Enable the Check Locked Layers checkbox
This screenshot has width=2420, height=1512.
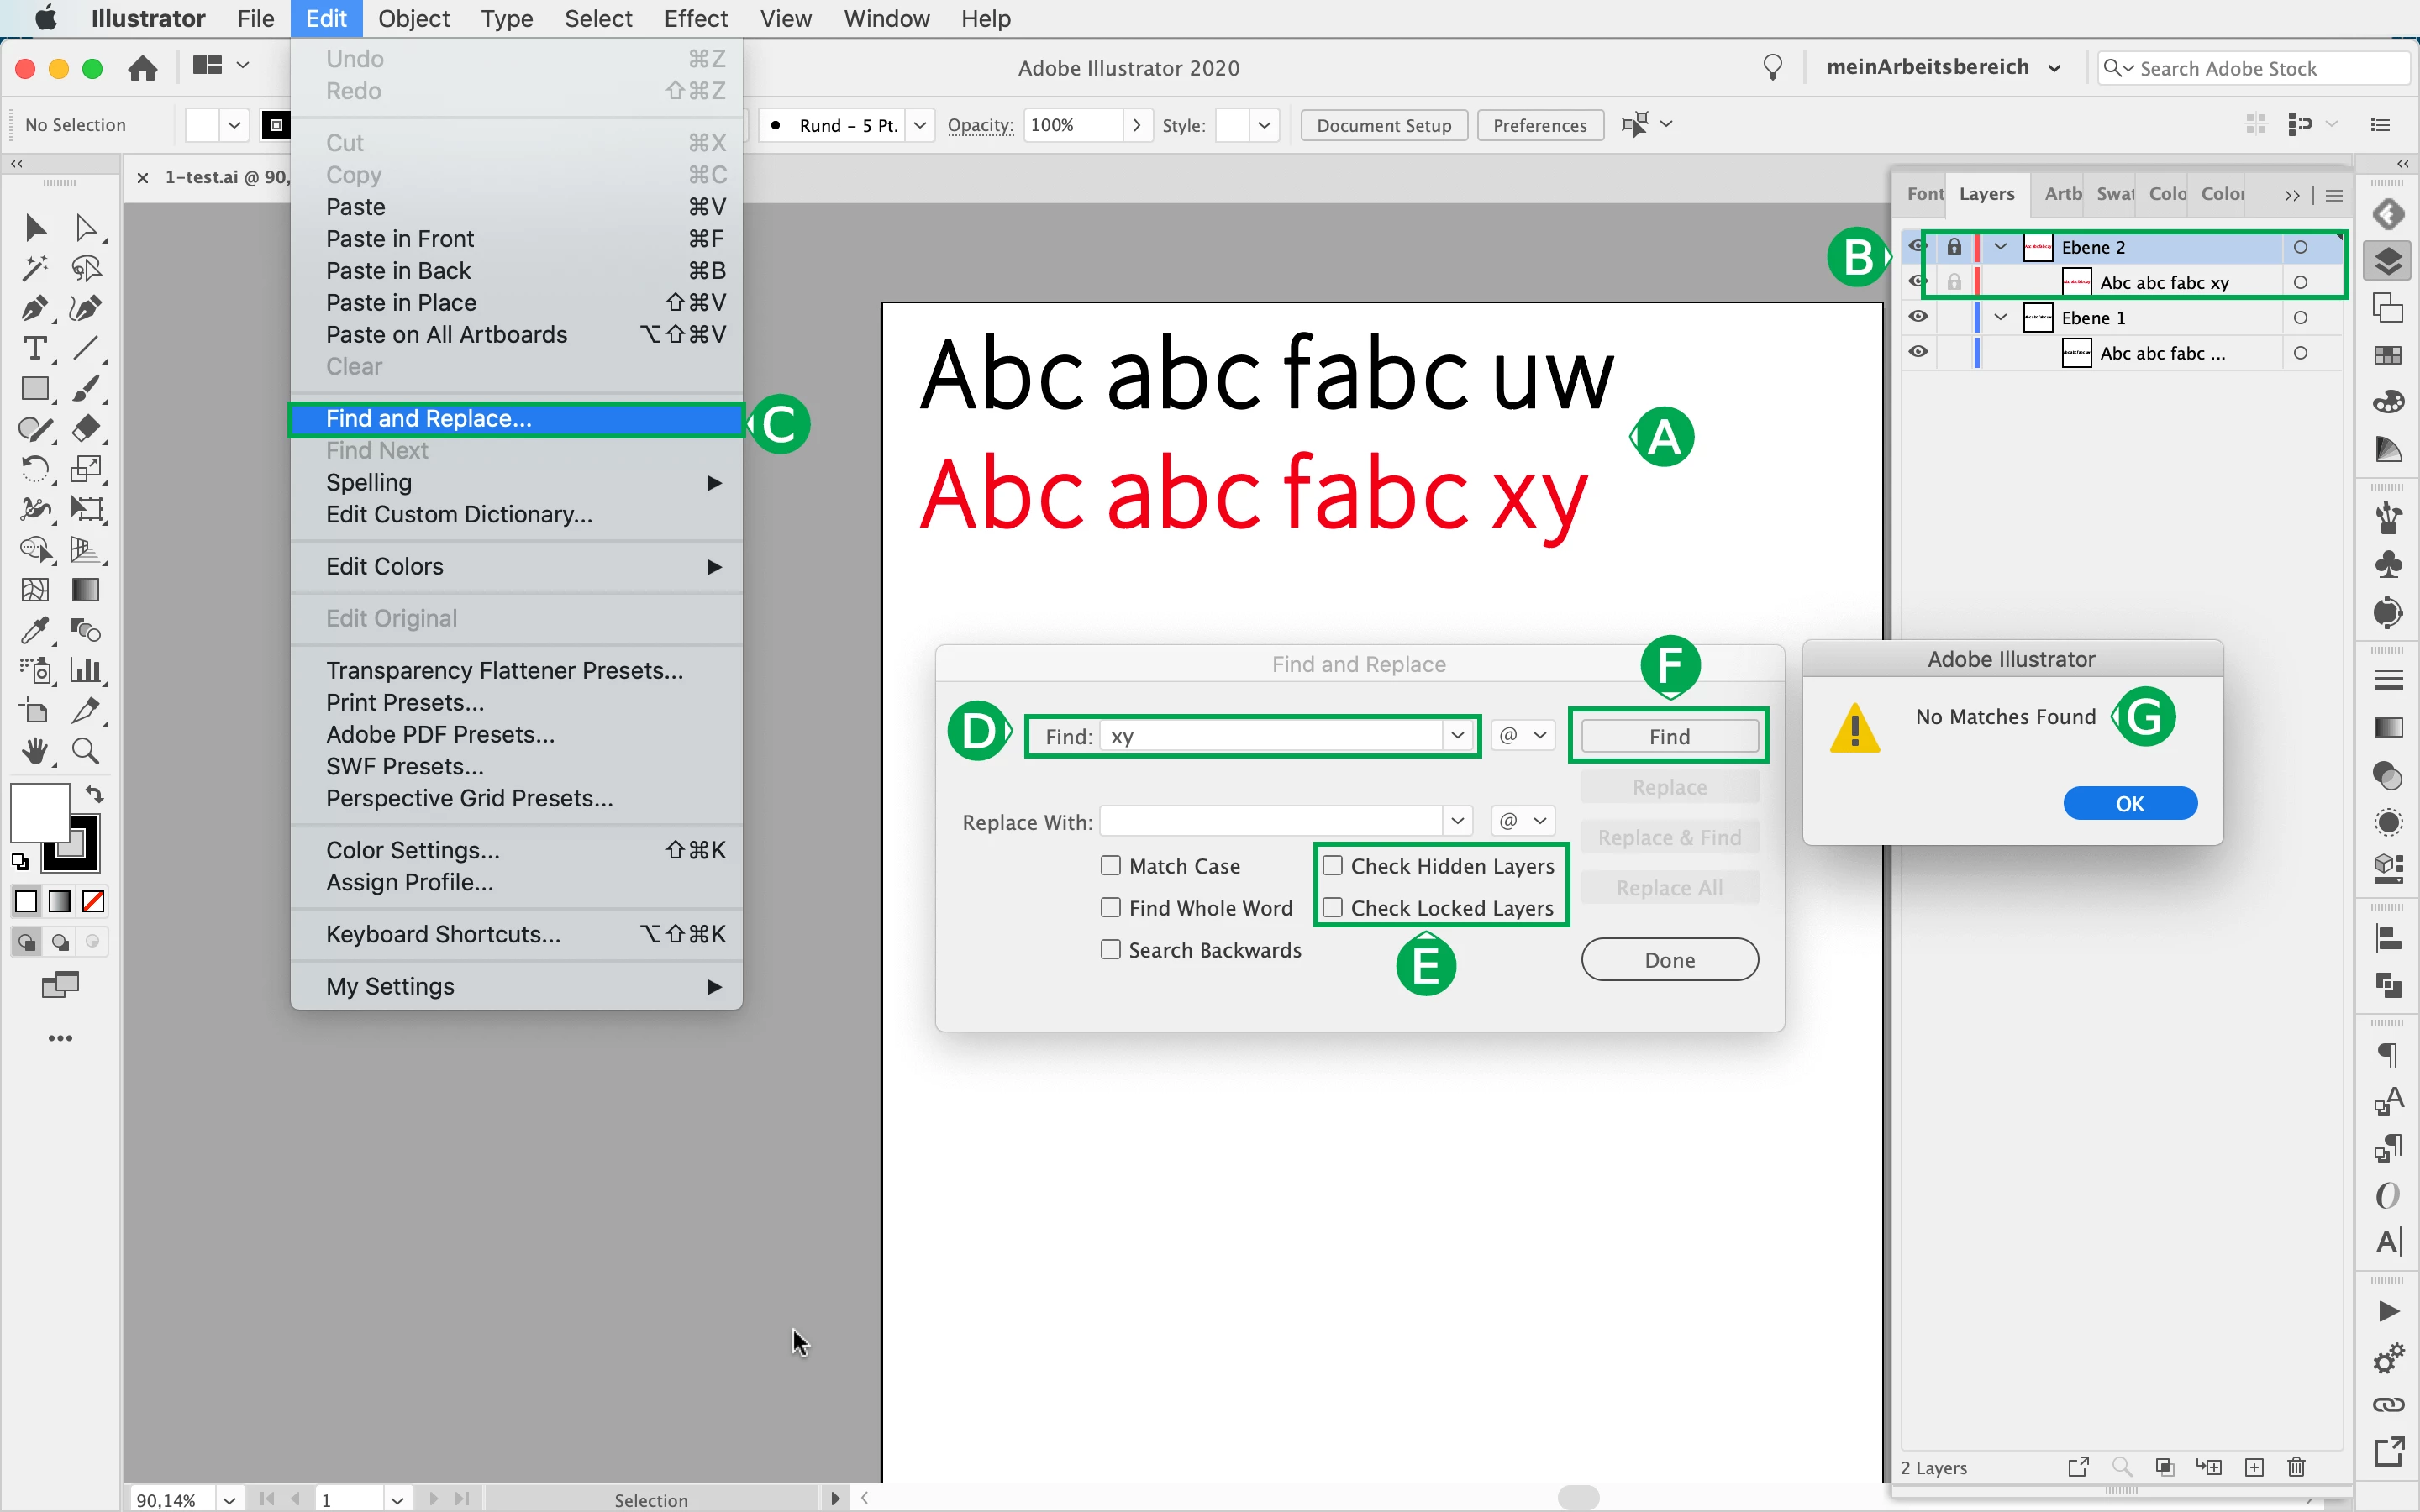coord(1333,907)
